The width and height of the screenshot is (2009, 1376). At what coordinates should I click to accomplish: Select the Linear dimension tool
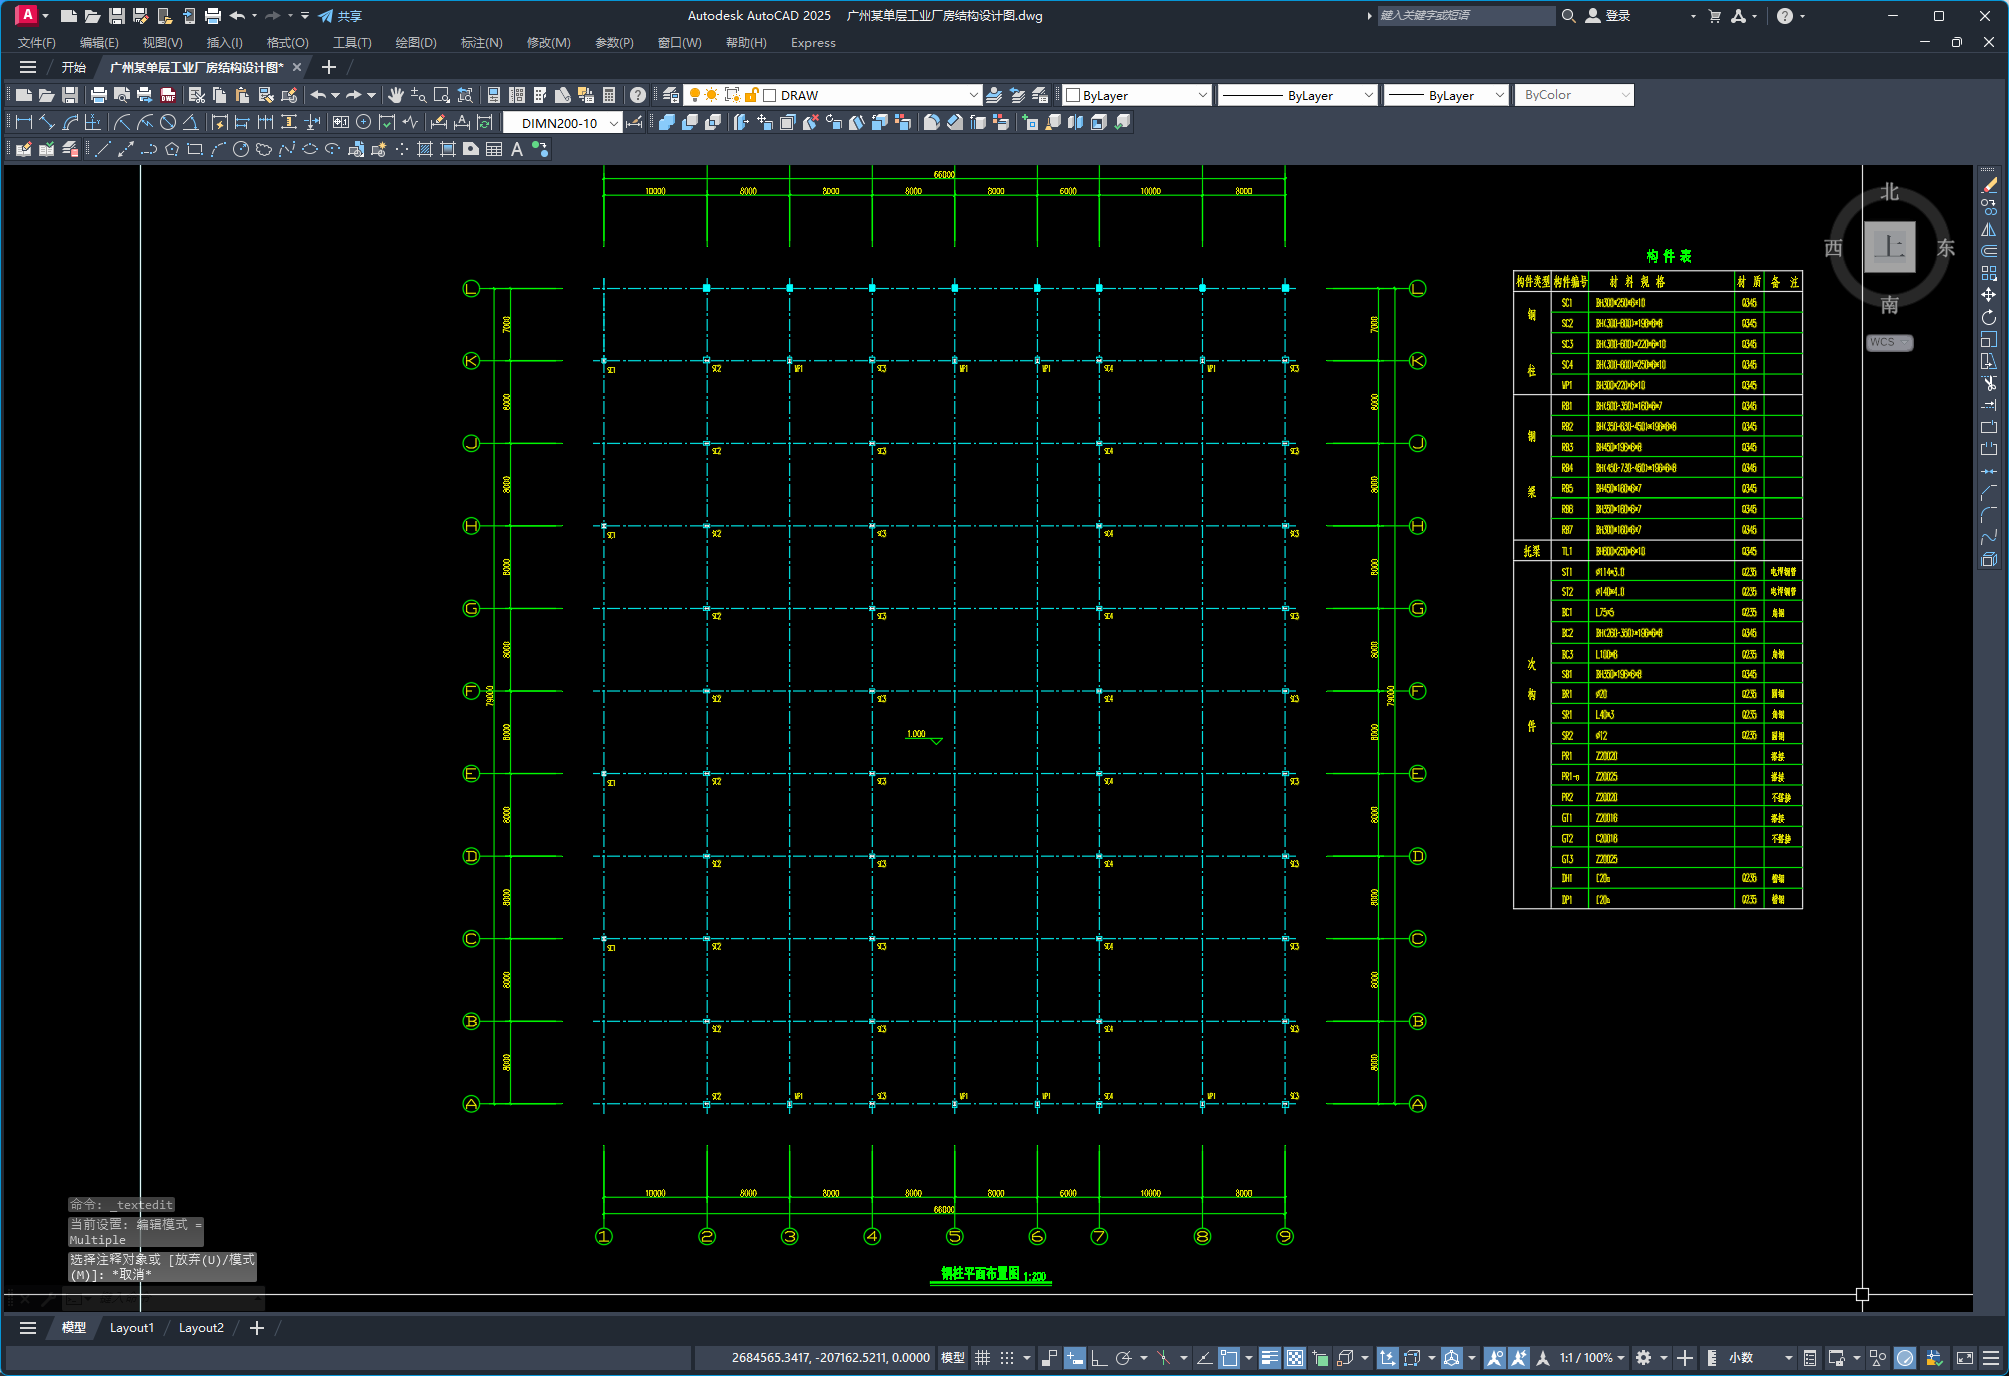(24, 122)
